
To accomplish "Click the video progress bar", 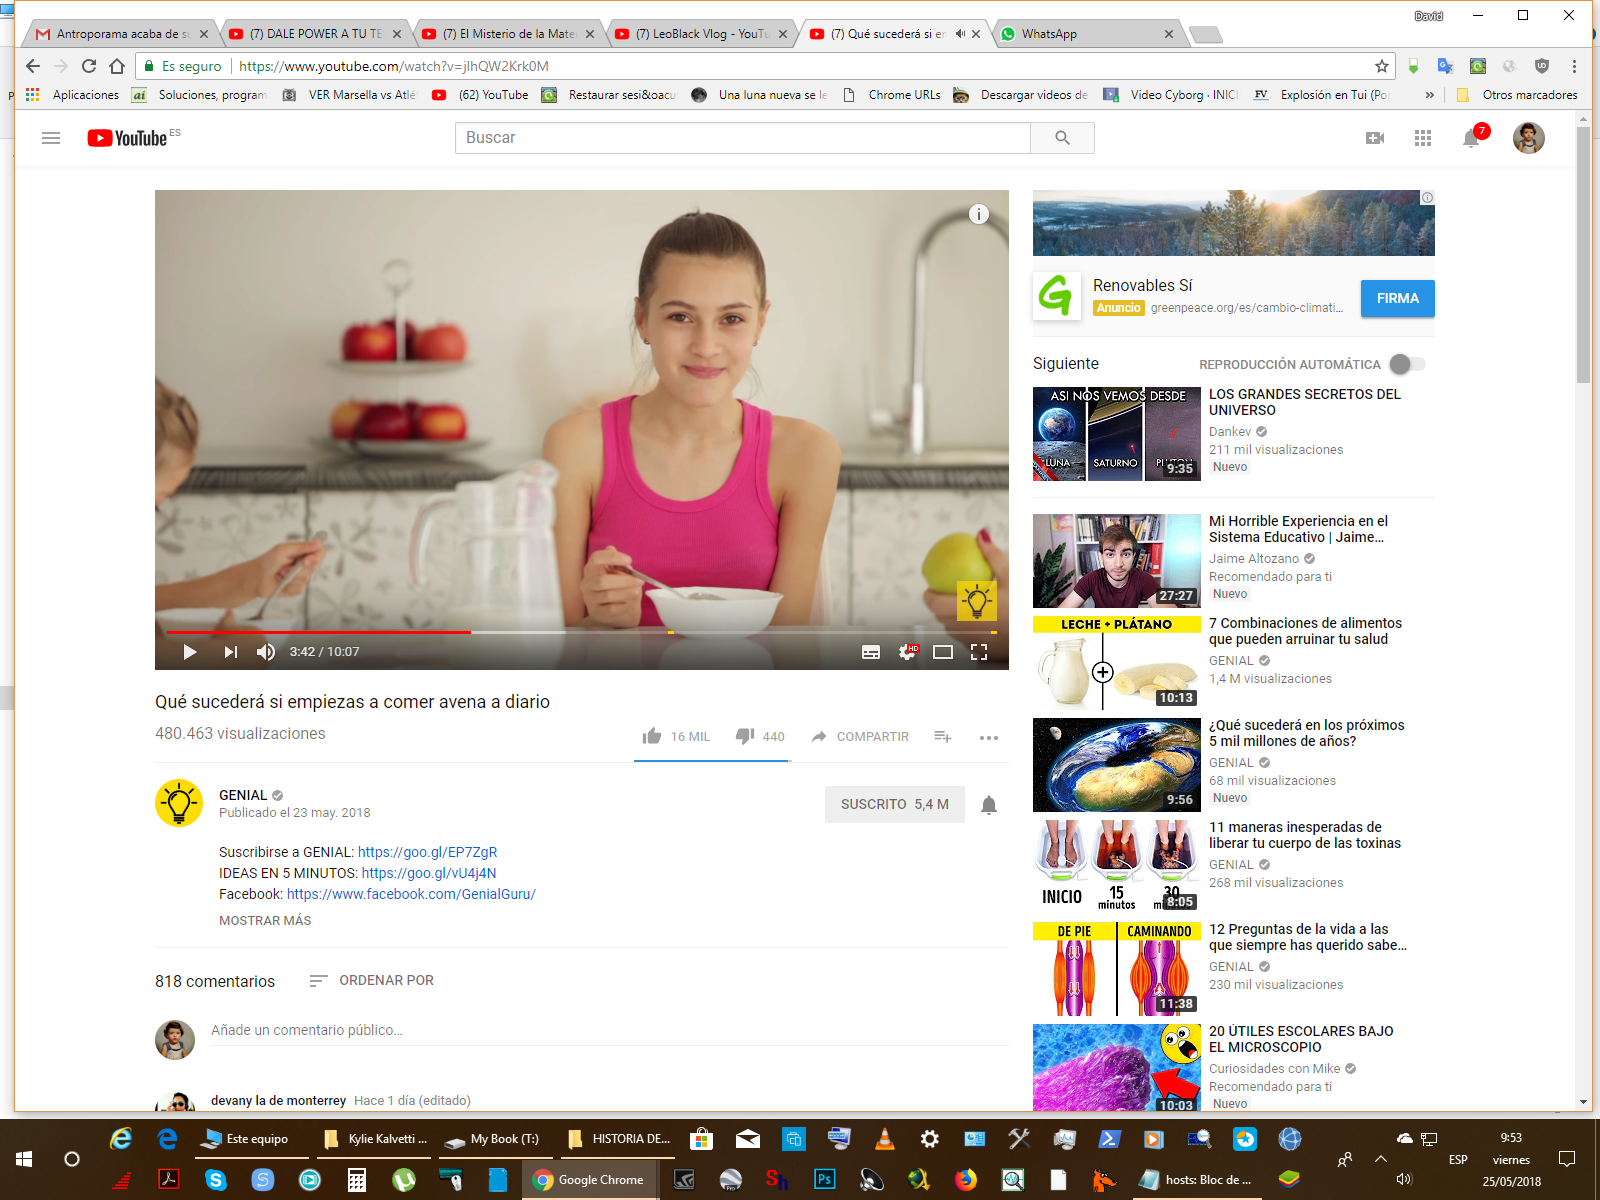I will [580, 632].
